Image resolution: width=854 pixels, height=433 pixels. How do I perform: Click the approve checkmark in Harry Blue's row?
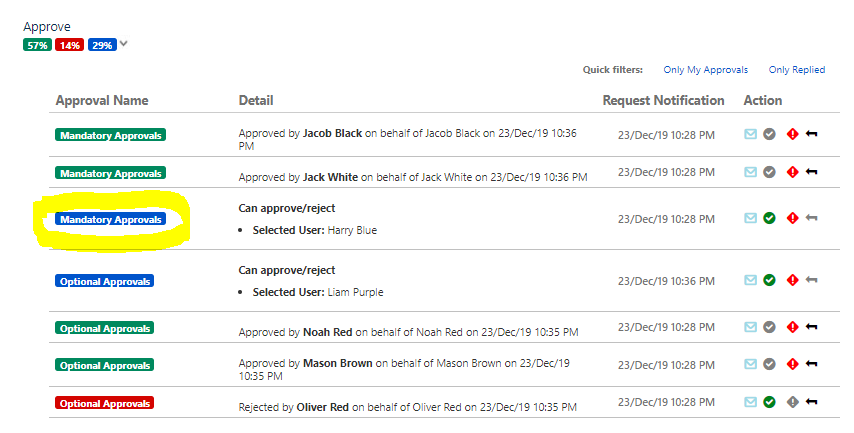point(769,218)
